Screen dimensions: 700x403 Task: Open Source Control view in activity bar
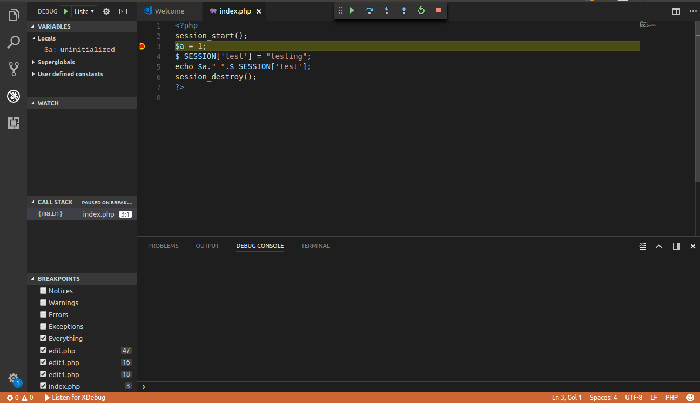(13, 69)
